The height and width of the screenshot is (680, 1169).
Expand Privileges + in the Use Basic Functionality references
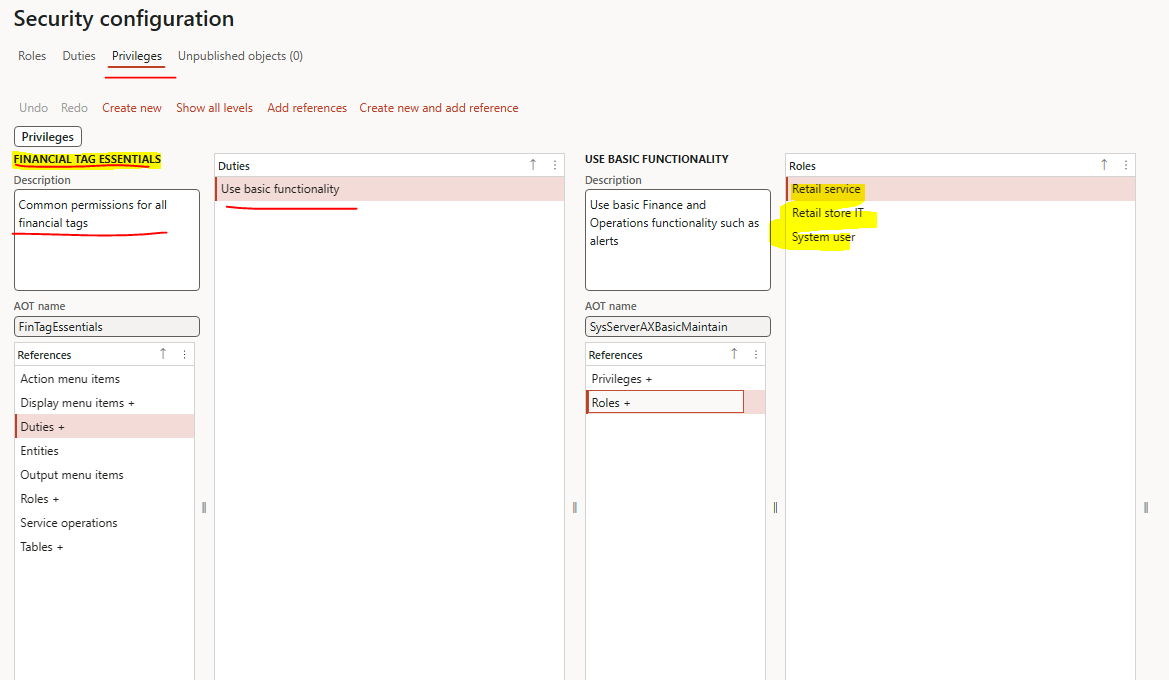click(621, 379)
